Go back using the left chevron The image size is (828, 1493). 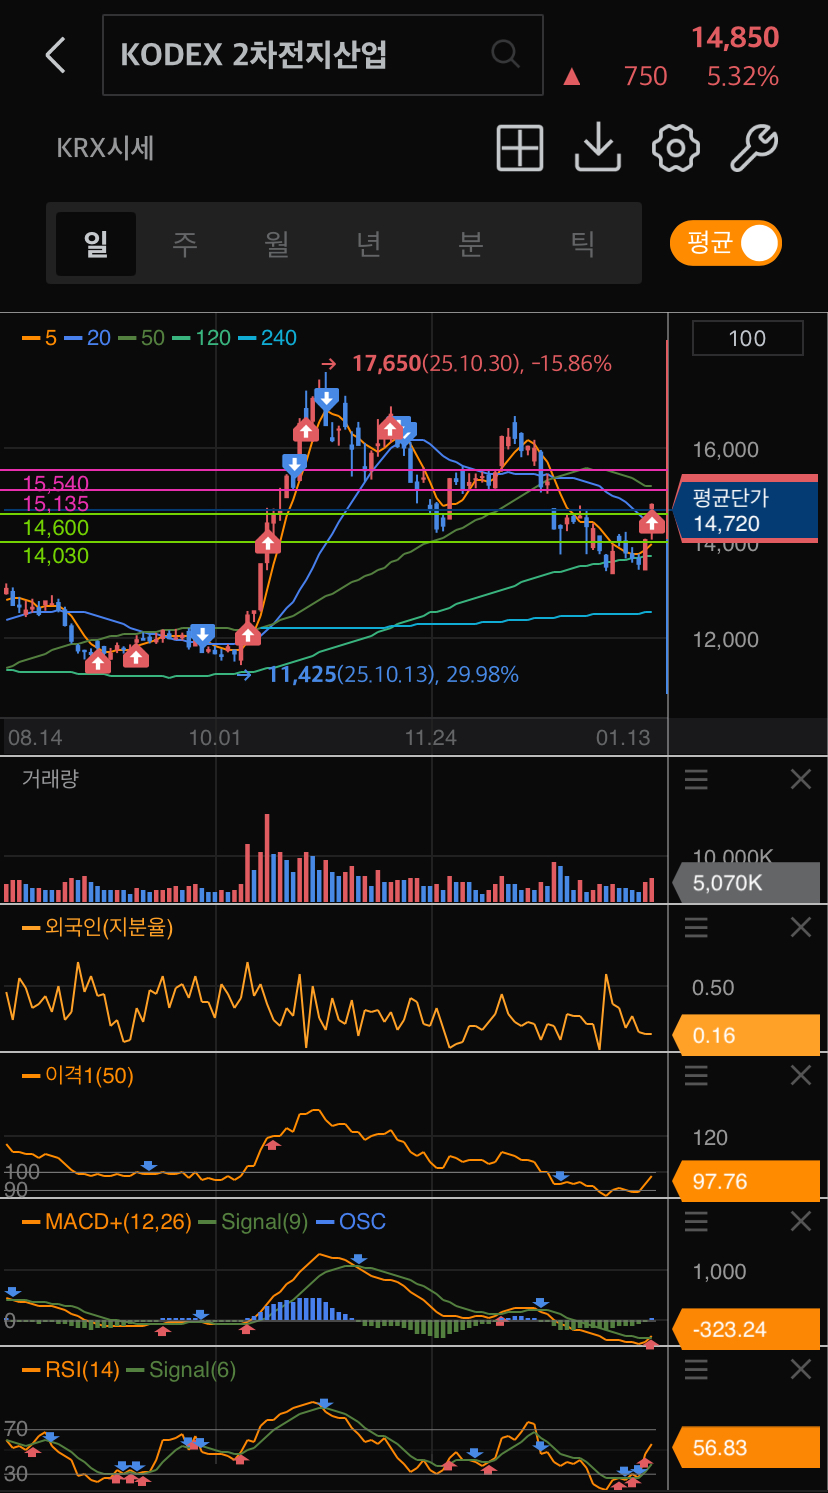pos(55,55)
